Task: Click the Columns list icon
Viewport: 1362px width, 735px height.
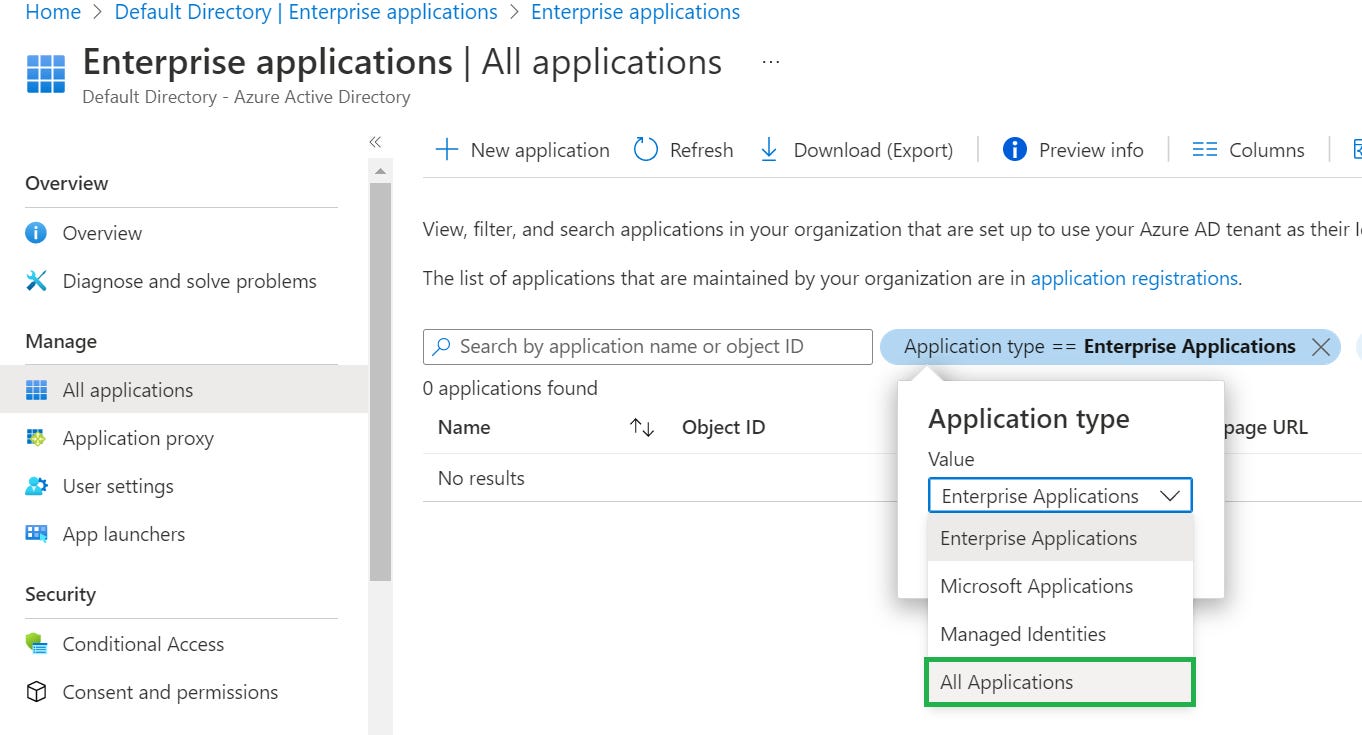Action: point(1205,150)
